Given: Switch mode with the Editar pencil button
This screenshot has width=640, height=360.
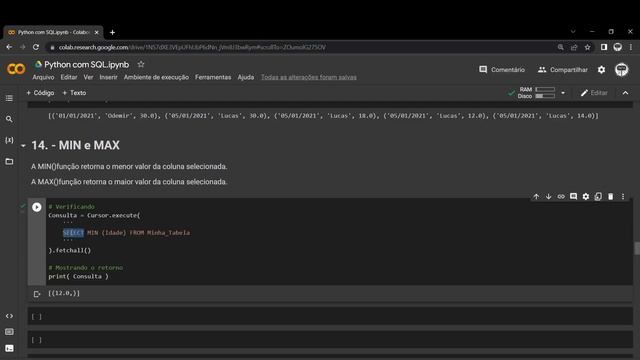Looking at the screenshot, I should click(594, 93).
